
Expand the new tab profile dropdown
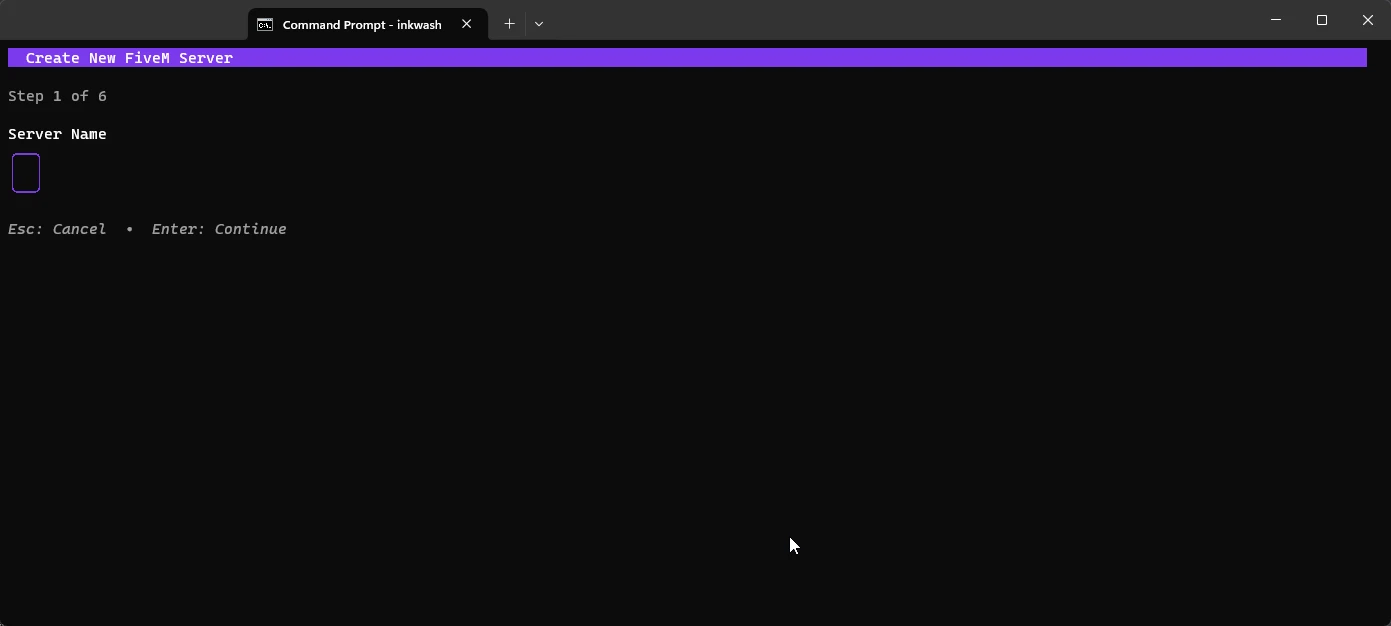click(x=539, y=24)
